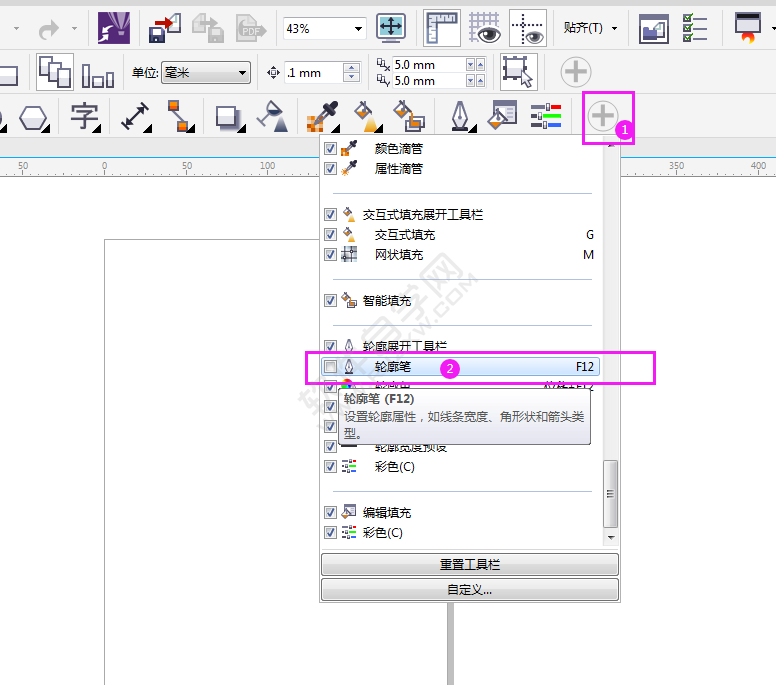This screenshot has width=776, height=685.
Task: Select the Connector tool
Action: tap(180, 117)
